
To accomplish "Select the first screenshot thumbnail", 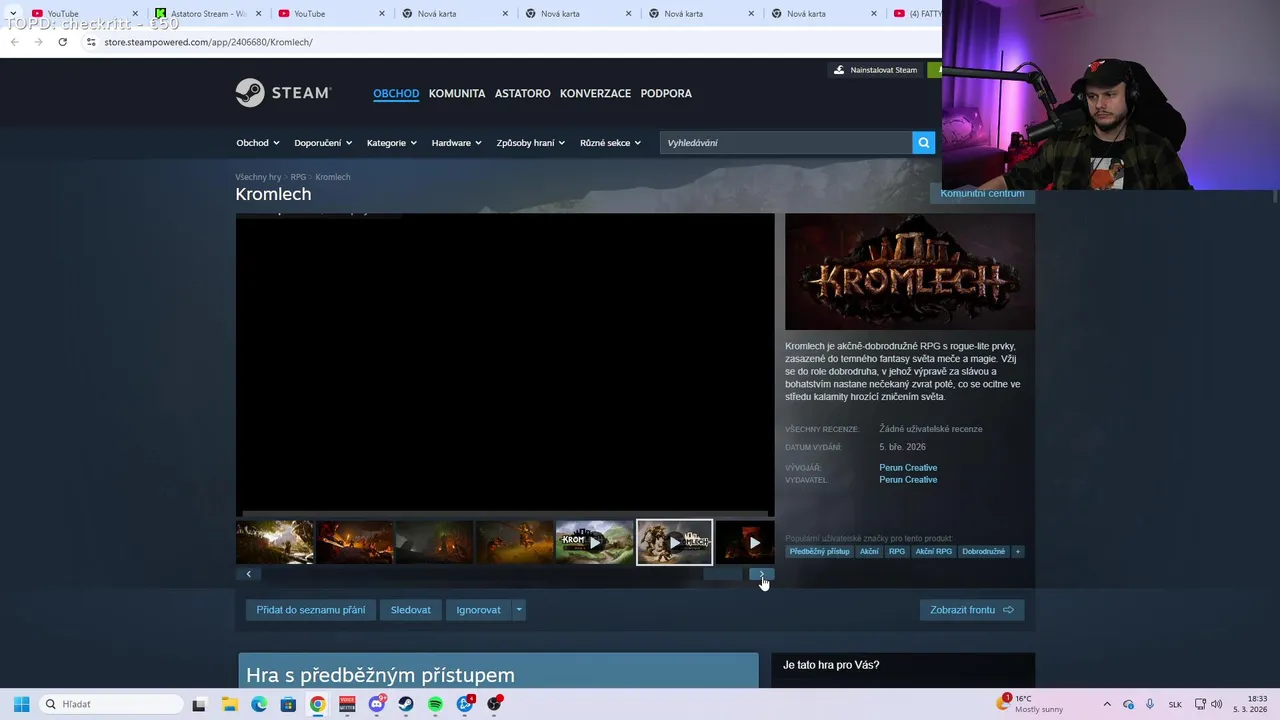I will coord(275,542).
